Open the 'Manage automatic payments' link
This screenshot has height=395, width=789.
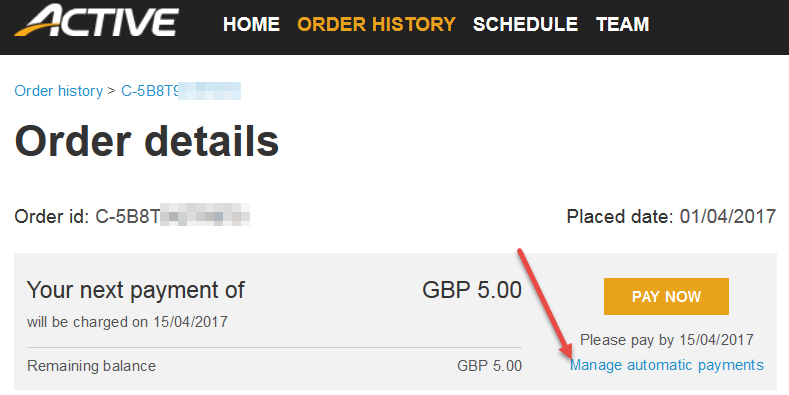[x=667, y=365]
